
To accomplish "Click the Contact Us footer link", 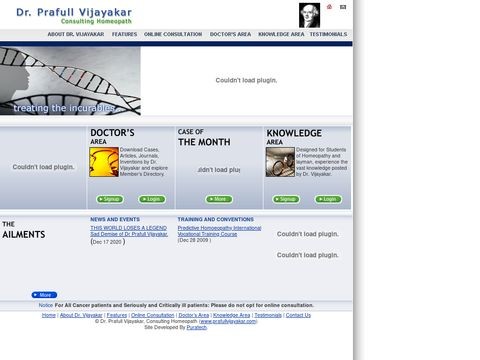I will pyautogui.click(x=298, y=315).
